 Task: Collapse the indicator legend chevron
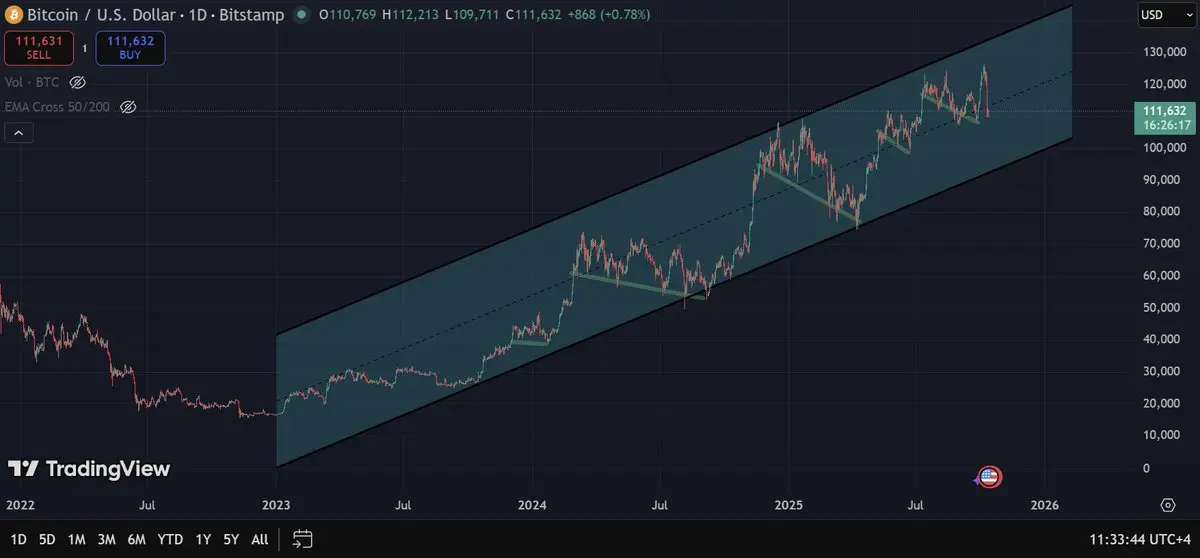[19, 132]
